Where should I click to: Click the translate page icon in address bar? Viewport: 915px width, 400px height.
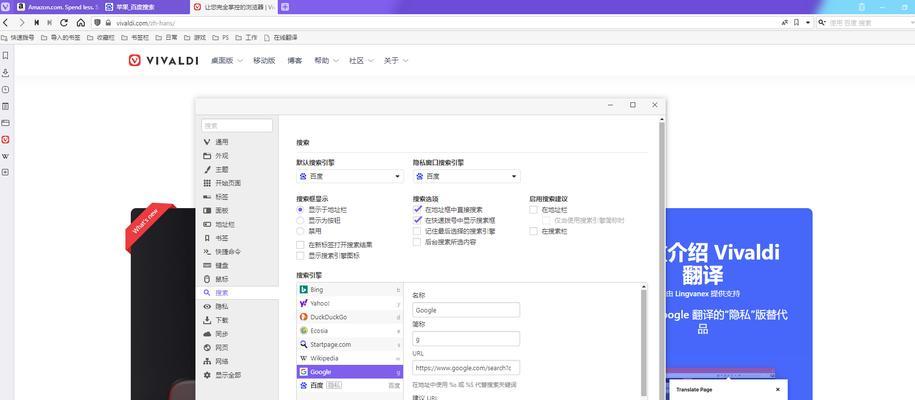(785, 23)
